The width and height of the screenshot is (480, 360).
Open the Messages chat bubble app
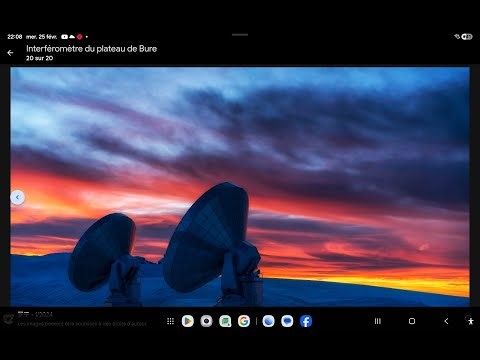click(x=287, y=321)
